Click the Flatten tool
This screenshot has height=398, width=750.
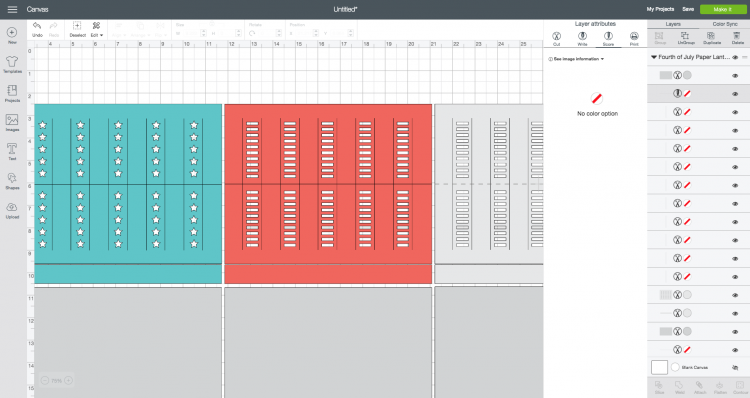tap(720, 387)
